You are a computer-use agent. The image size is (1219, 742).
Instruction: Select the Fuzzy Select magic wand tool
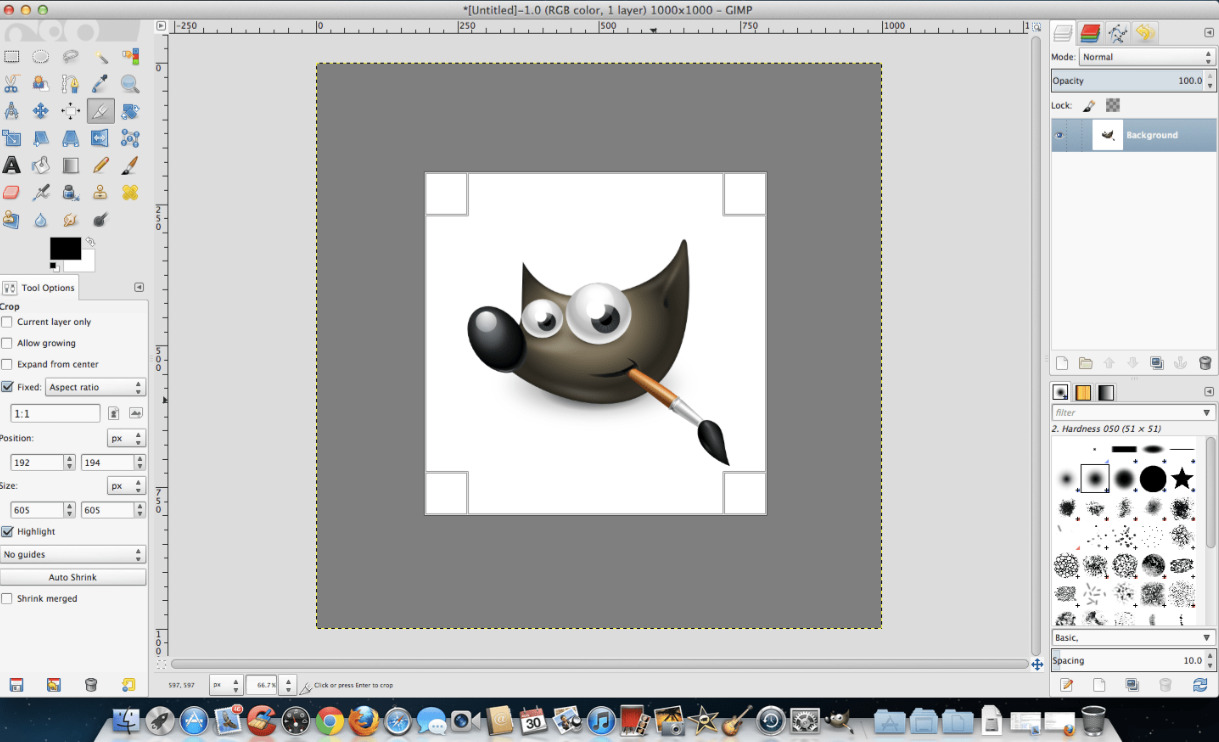pyautogui.click(x=100, y=57)
